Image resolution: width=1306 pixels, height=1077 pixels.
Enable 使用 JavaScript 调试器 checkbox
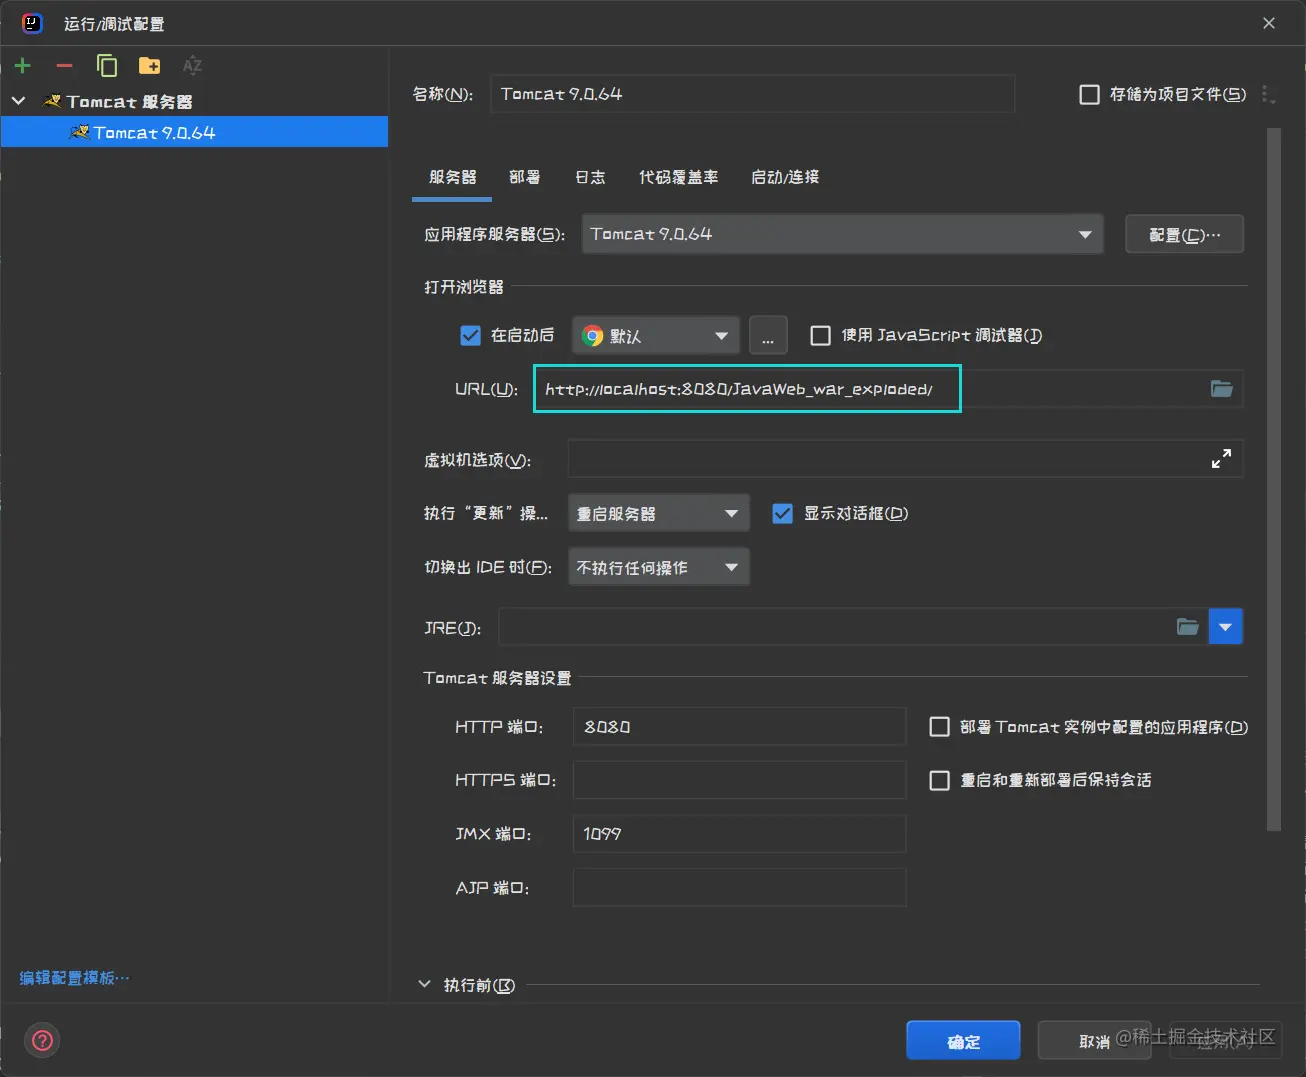(820, 336)
